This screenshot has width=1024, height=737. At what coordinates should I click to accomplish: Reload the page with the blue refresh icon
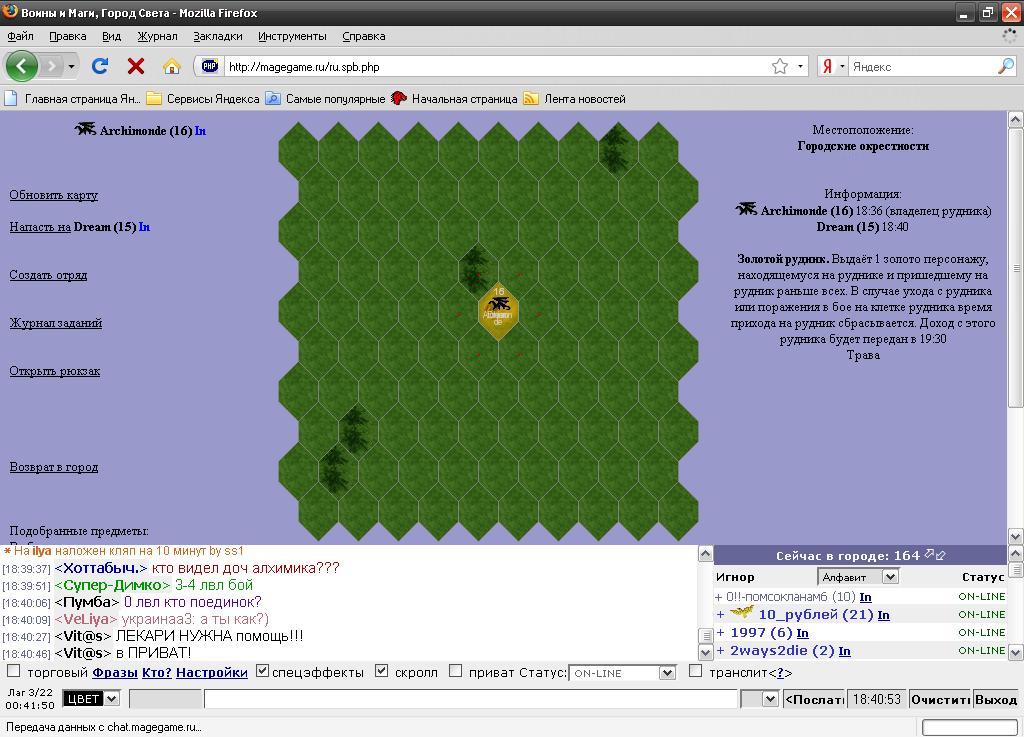coord(100,66)
